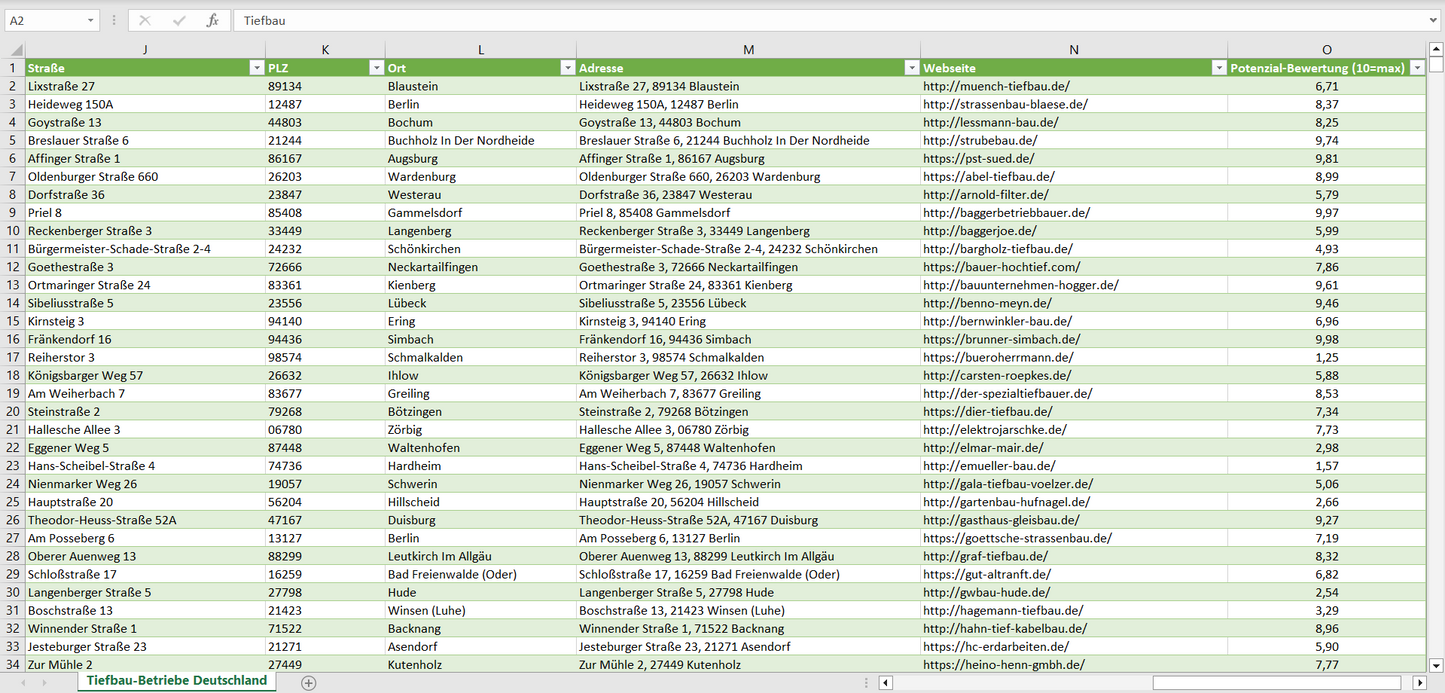Viewport: 1445px width, 693px height.
Task: Click the Cancel X icon in formula bar
Action: point(145,20)
